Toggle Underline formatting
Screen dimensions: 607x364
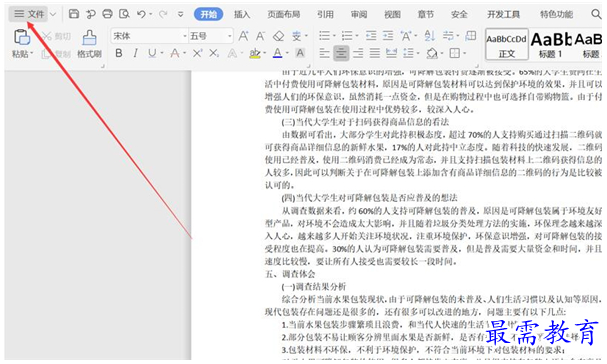[x=152, y=53]
